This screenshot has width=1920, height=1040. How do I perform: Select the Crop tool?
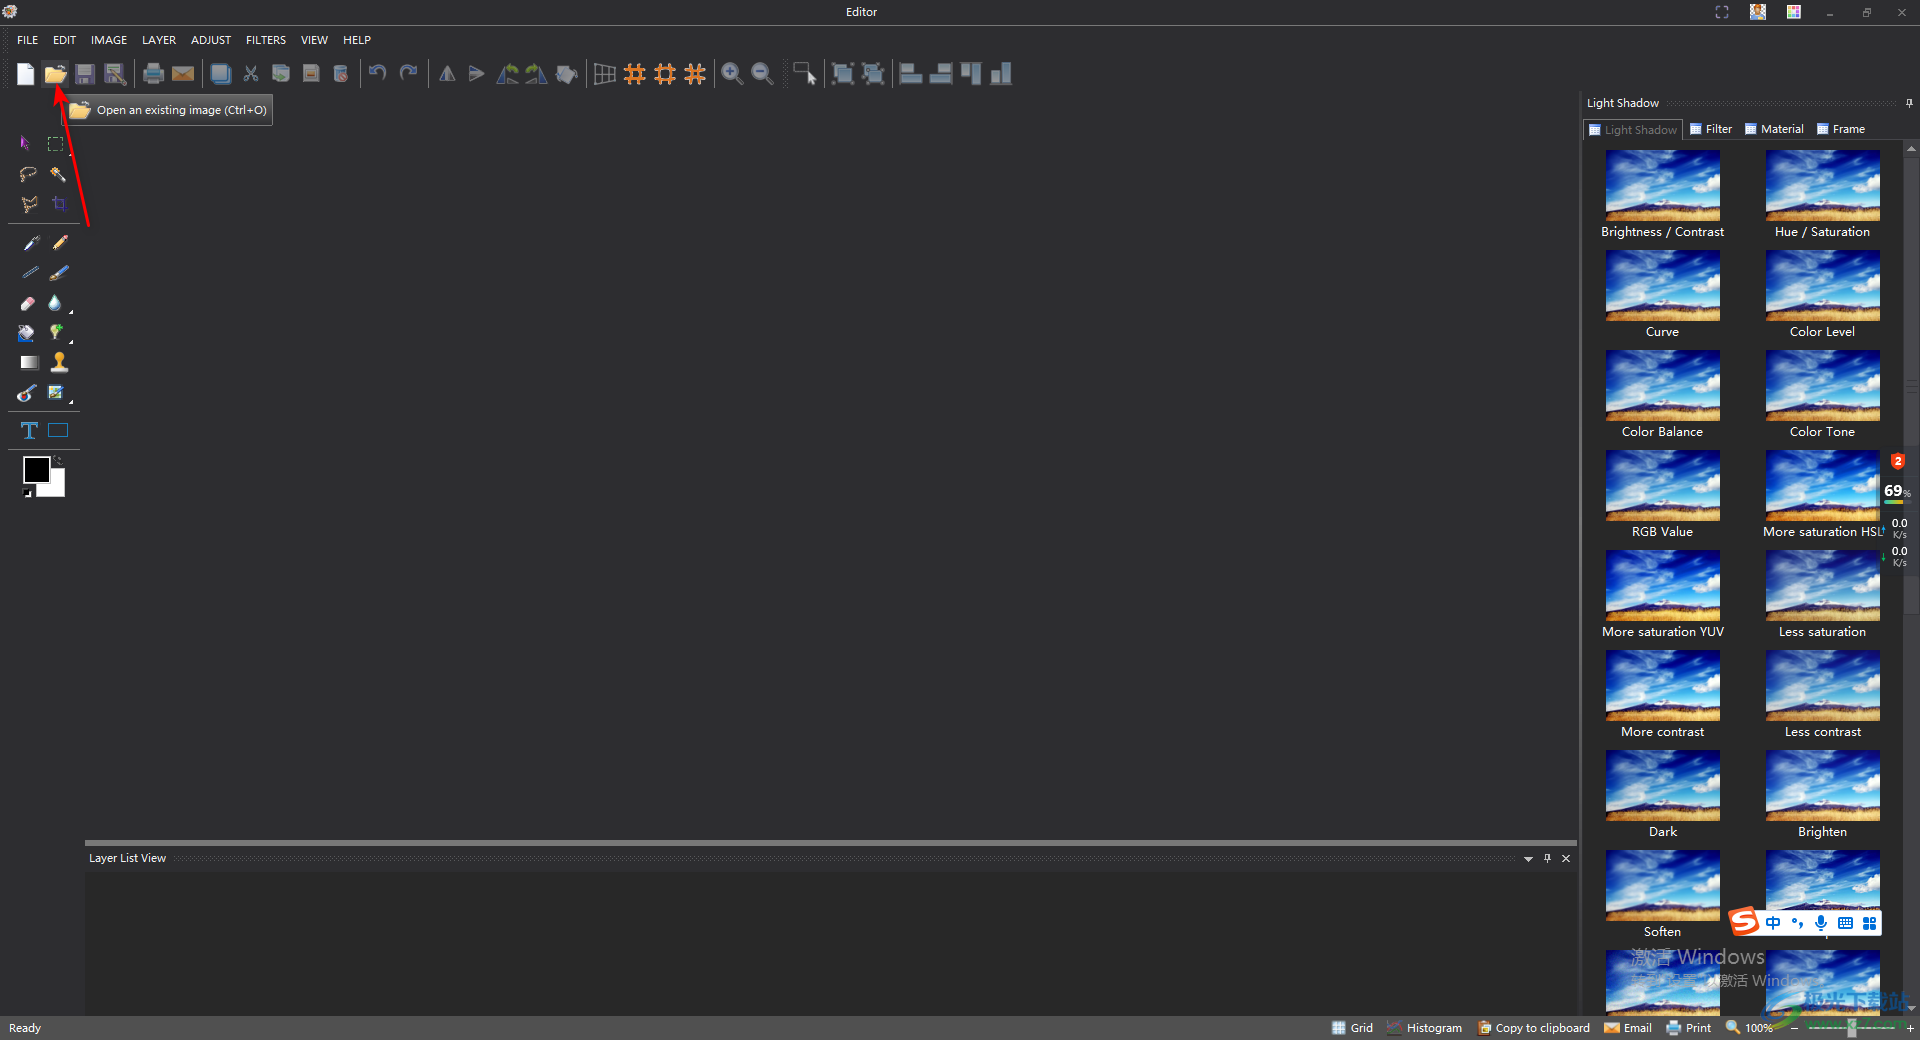[59, 204]
